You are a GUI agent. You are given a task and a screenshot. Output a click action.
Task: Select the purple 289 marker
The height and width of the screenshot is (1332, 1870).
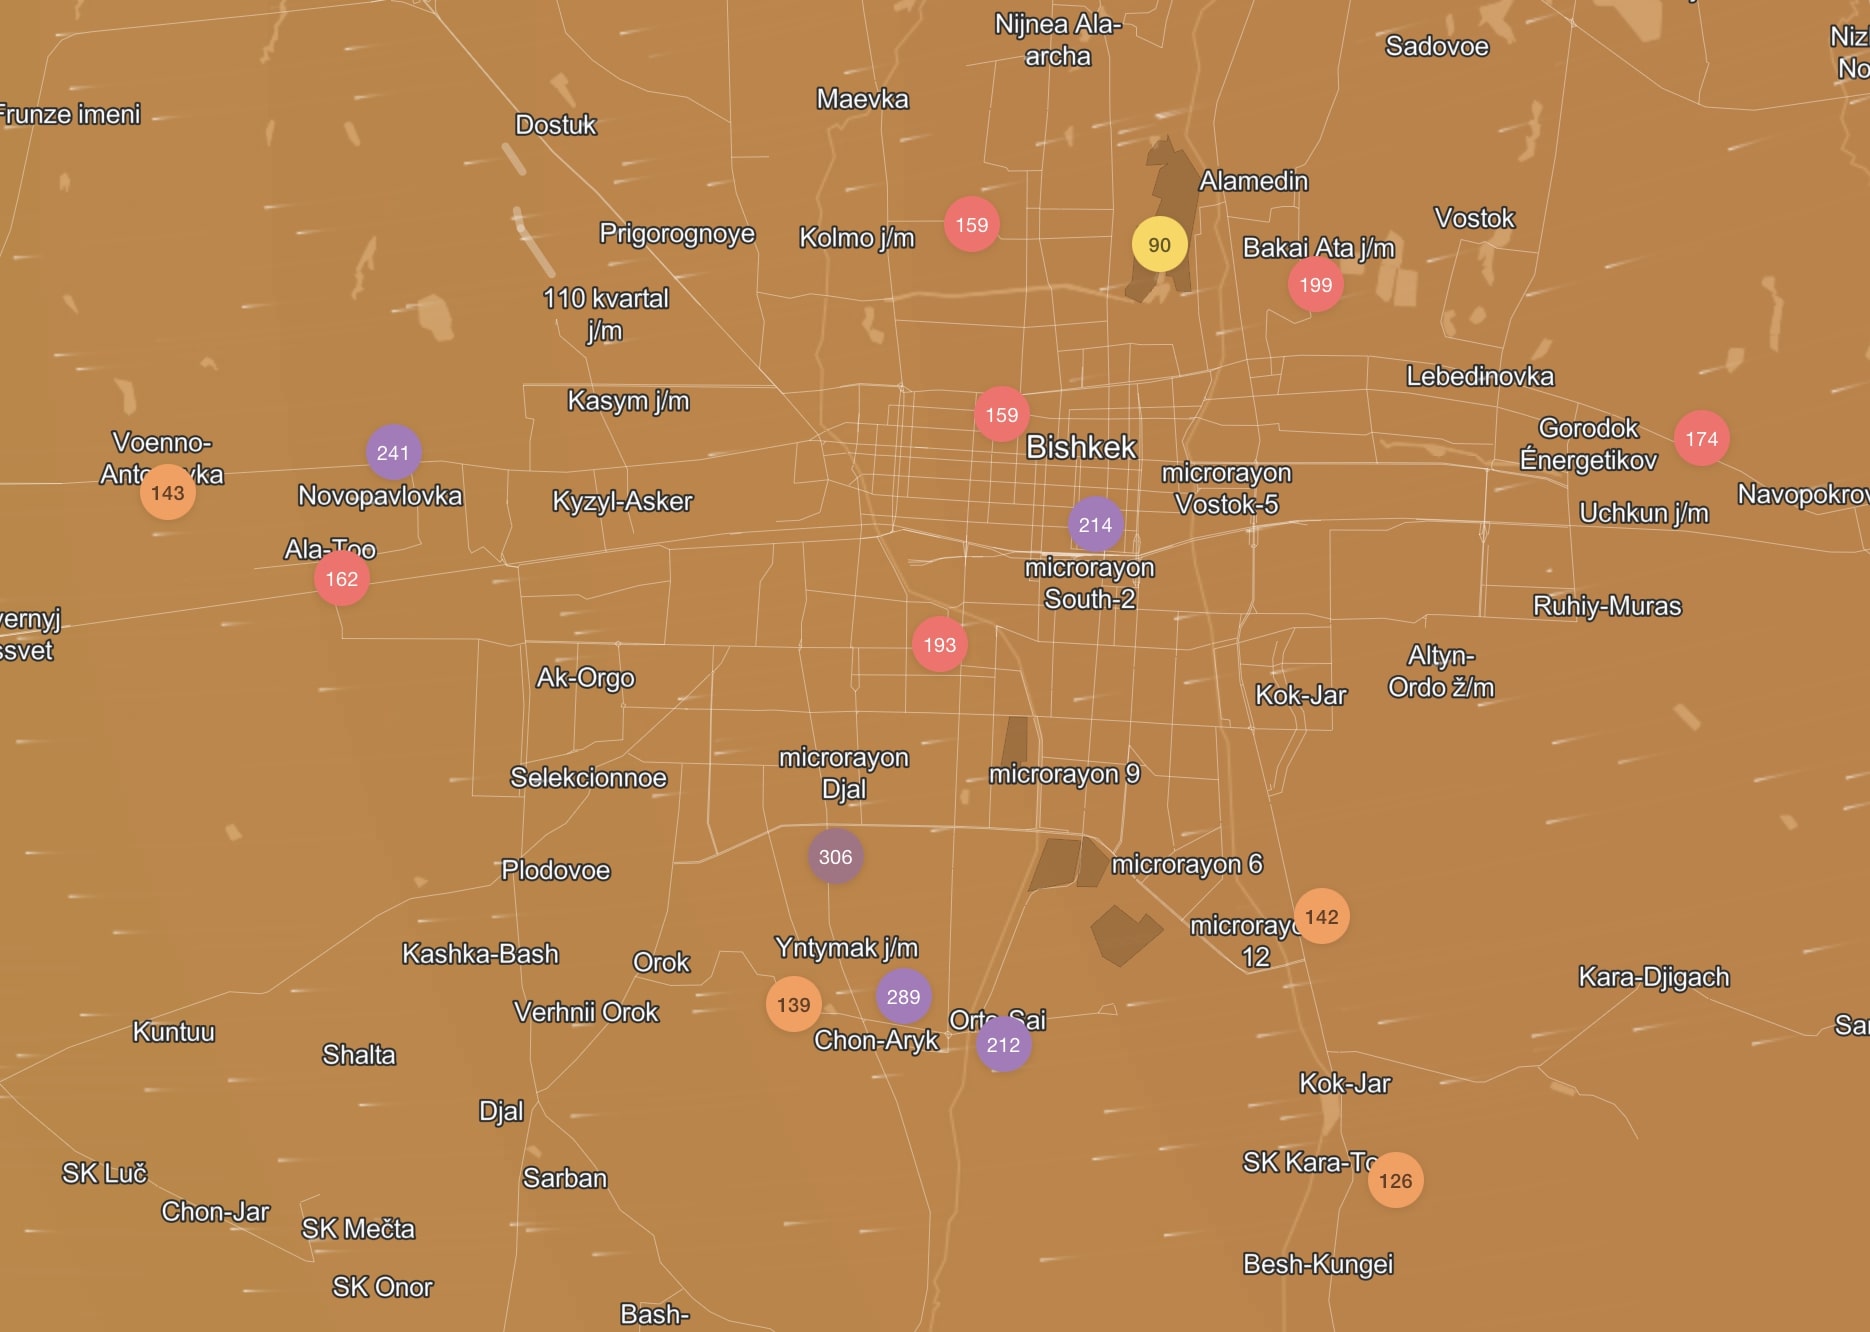point(903,997)
